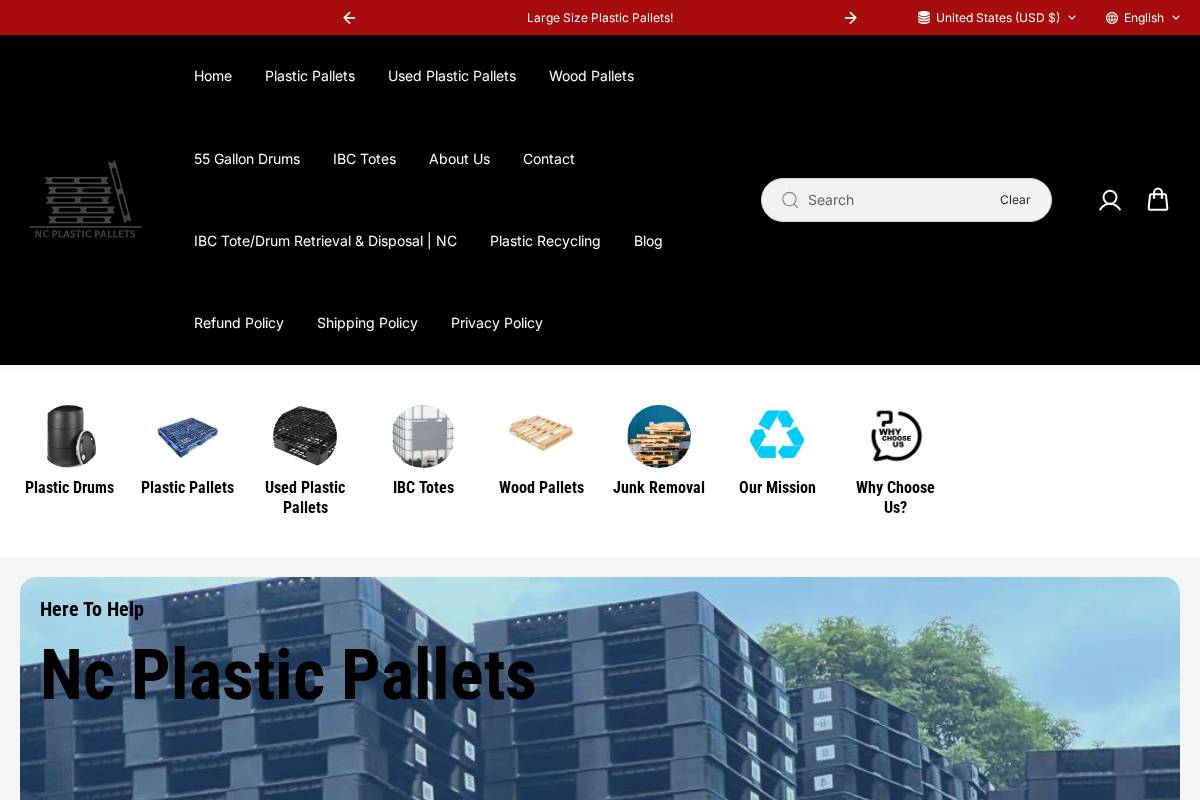Select the IBC Totes nav menu item
1200x800 pixels.
pos(364,159)
